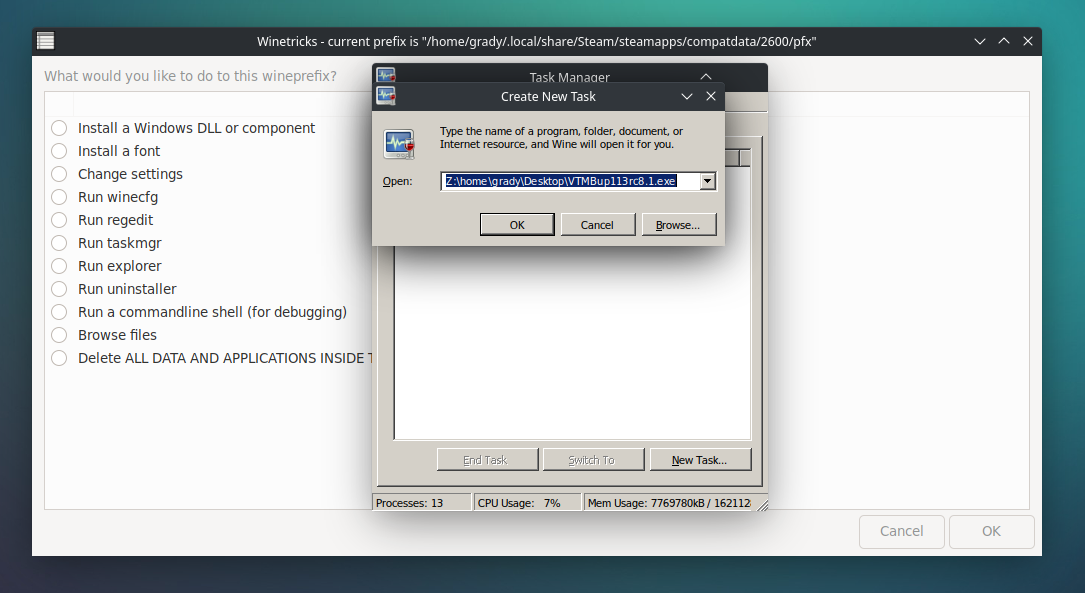Select Run uninstaller option
1085x593 pixels.
pos(59,289)
